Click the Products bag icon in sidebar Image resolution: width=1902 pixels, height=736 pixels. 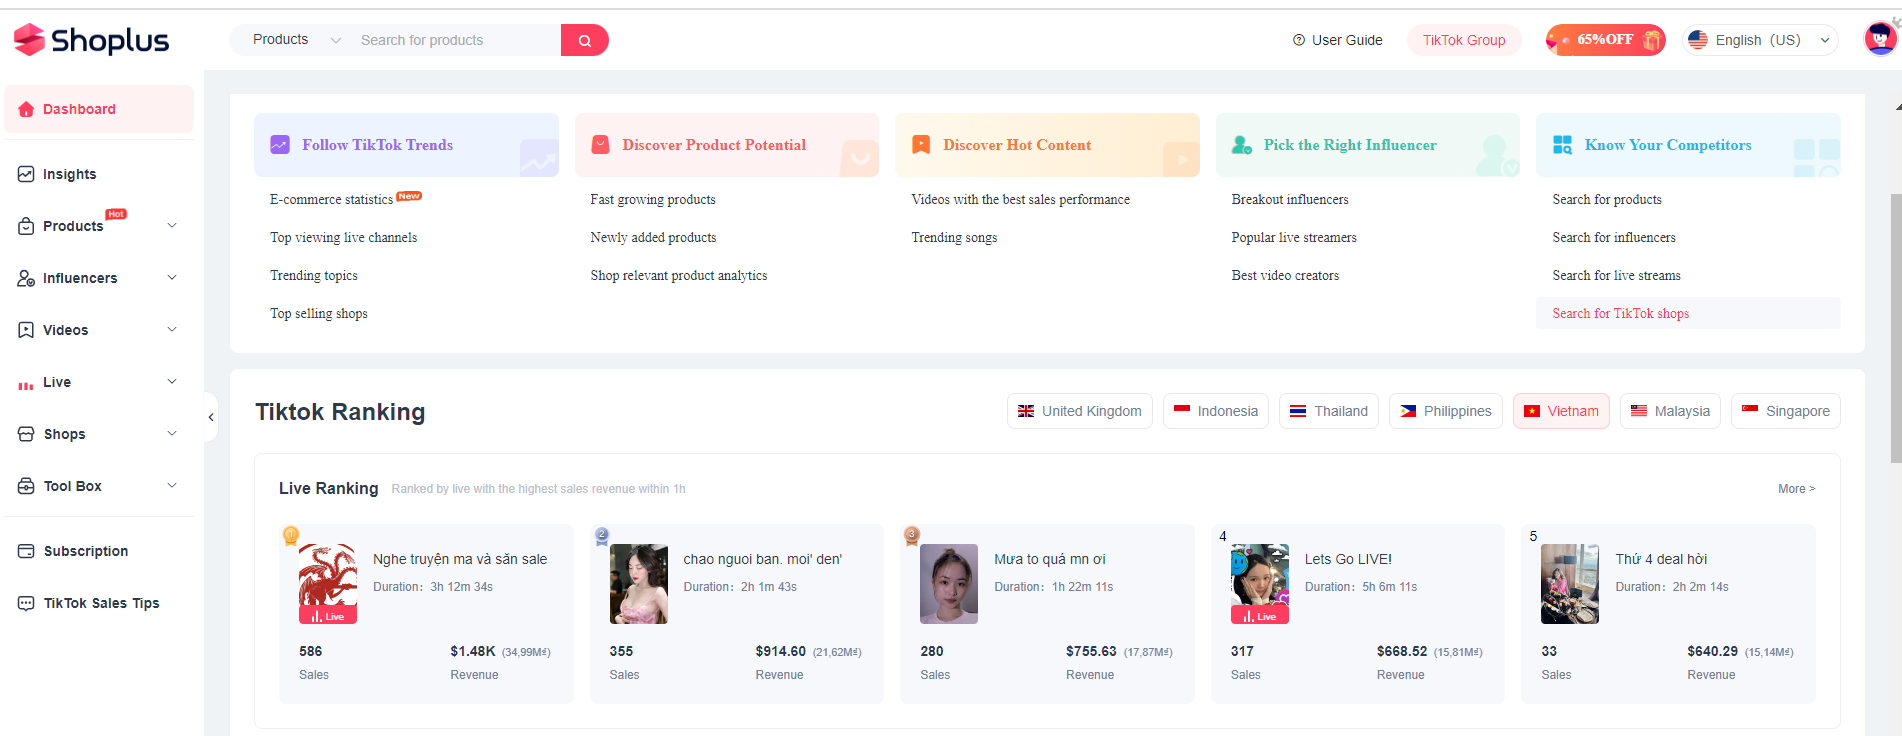point(26,226)
